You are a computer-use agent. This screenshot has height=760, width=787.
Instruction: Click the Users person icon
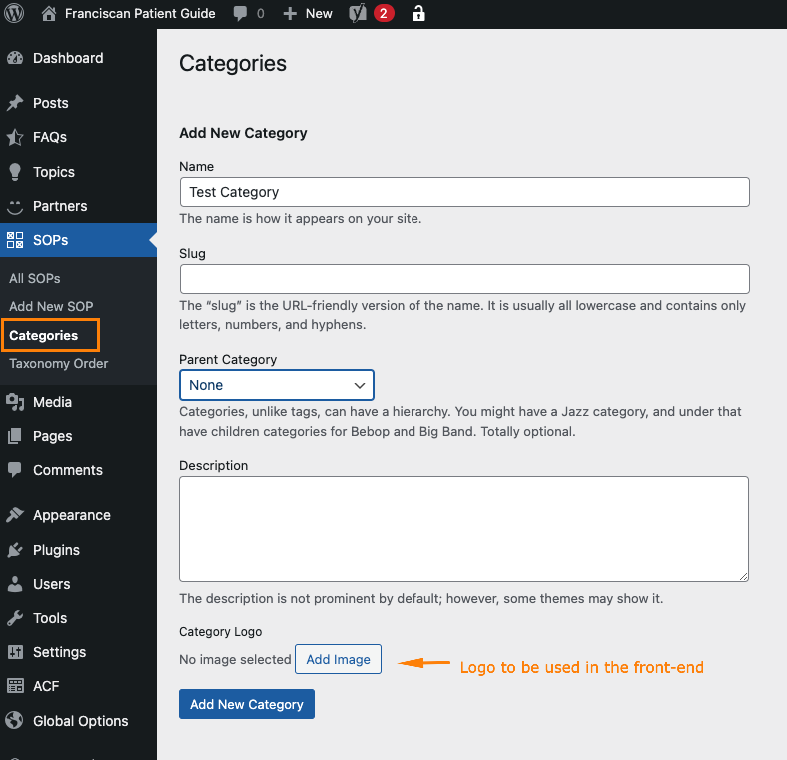[15, 584]
